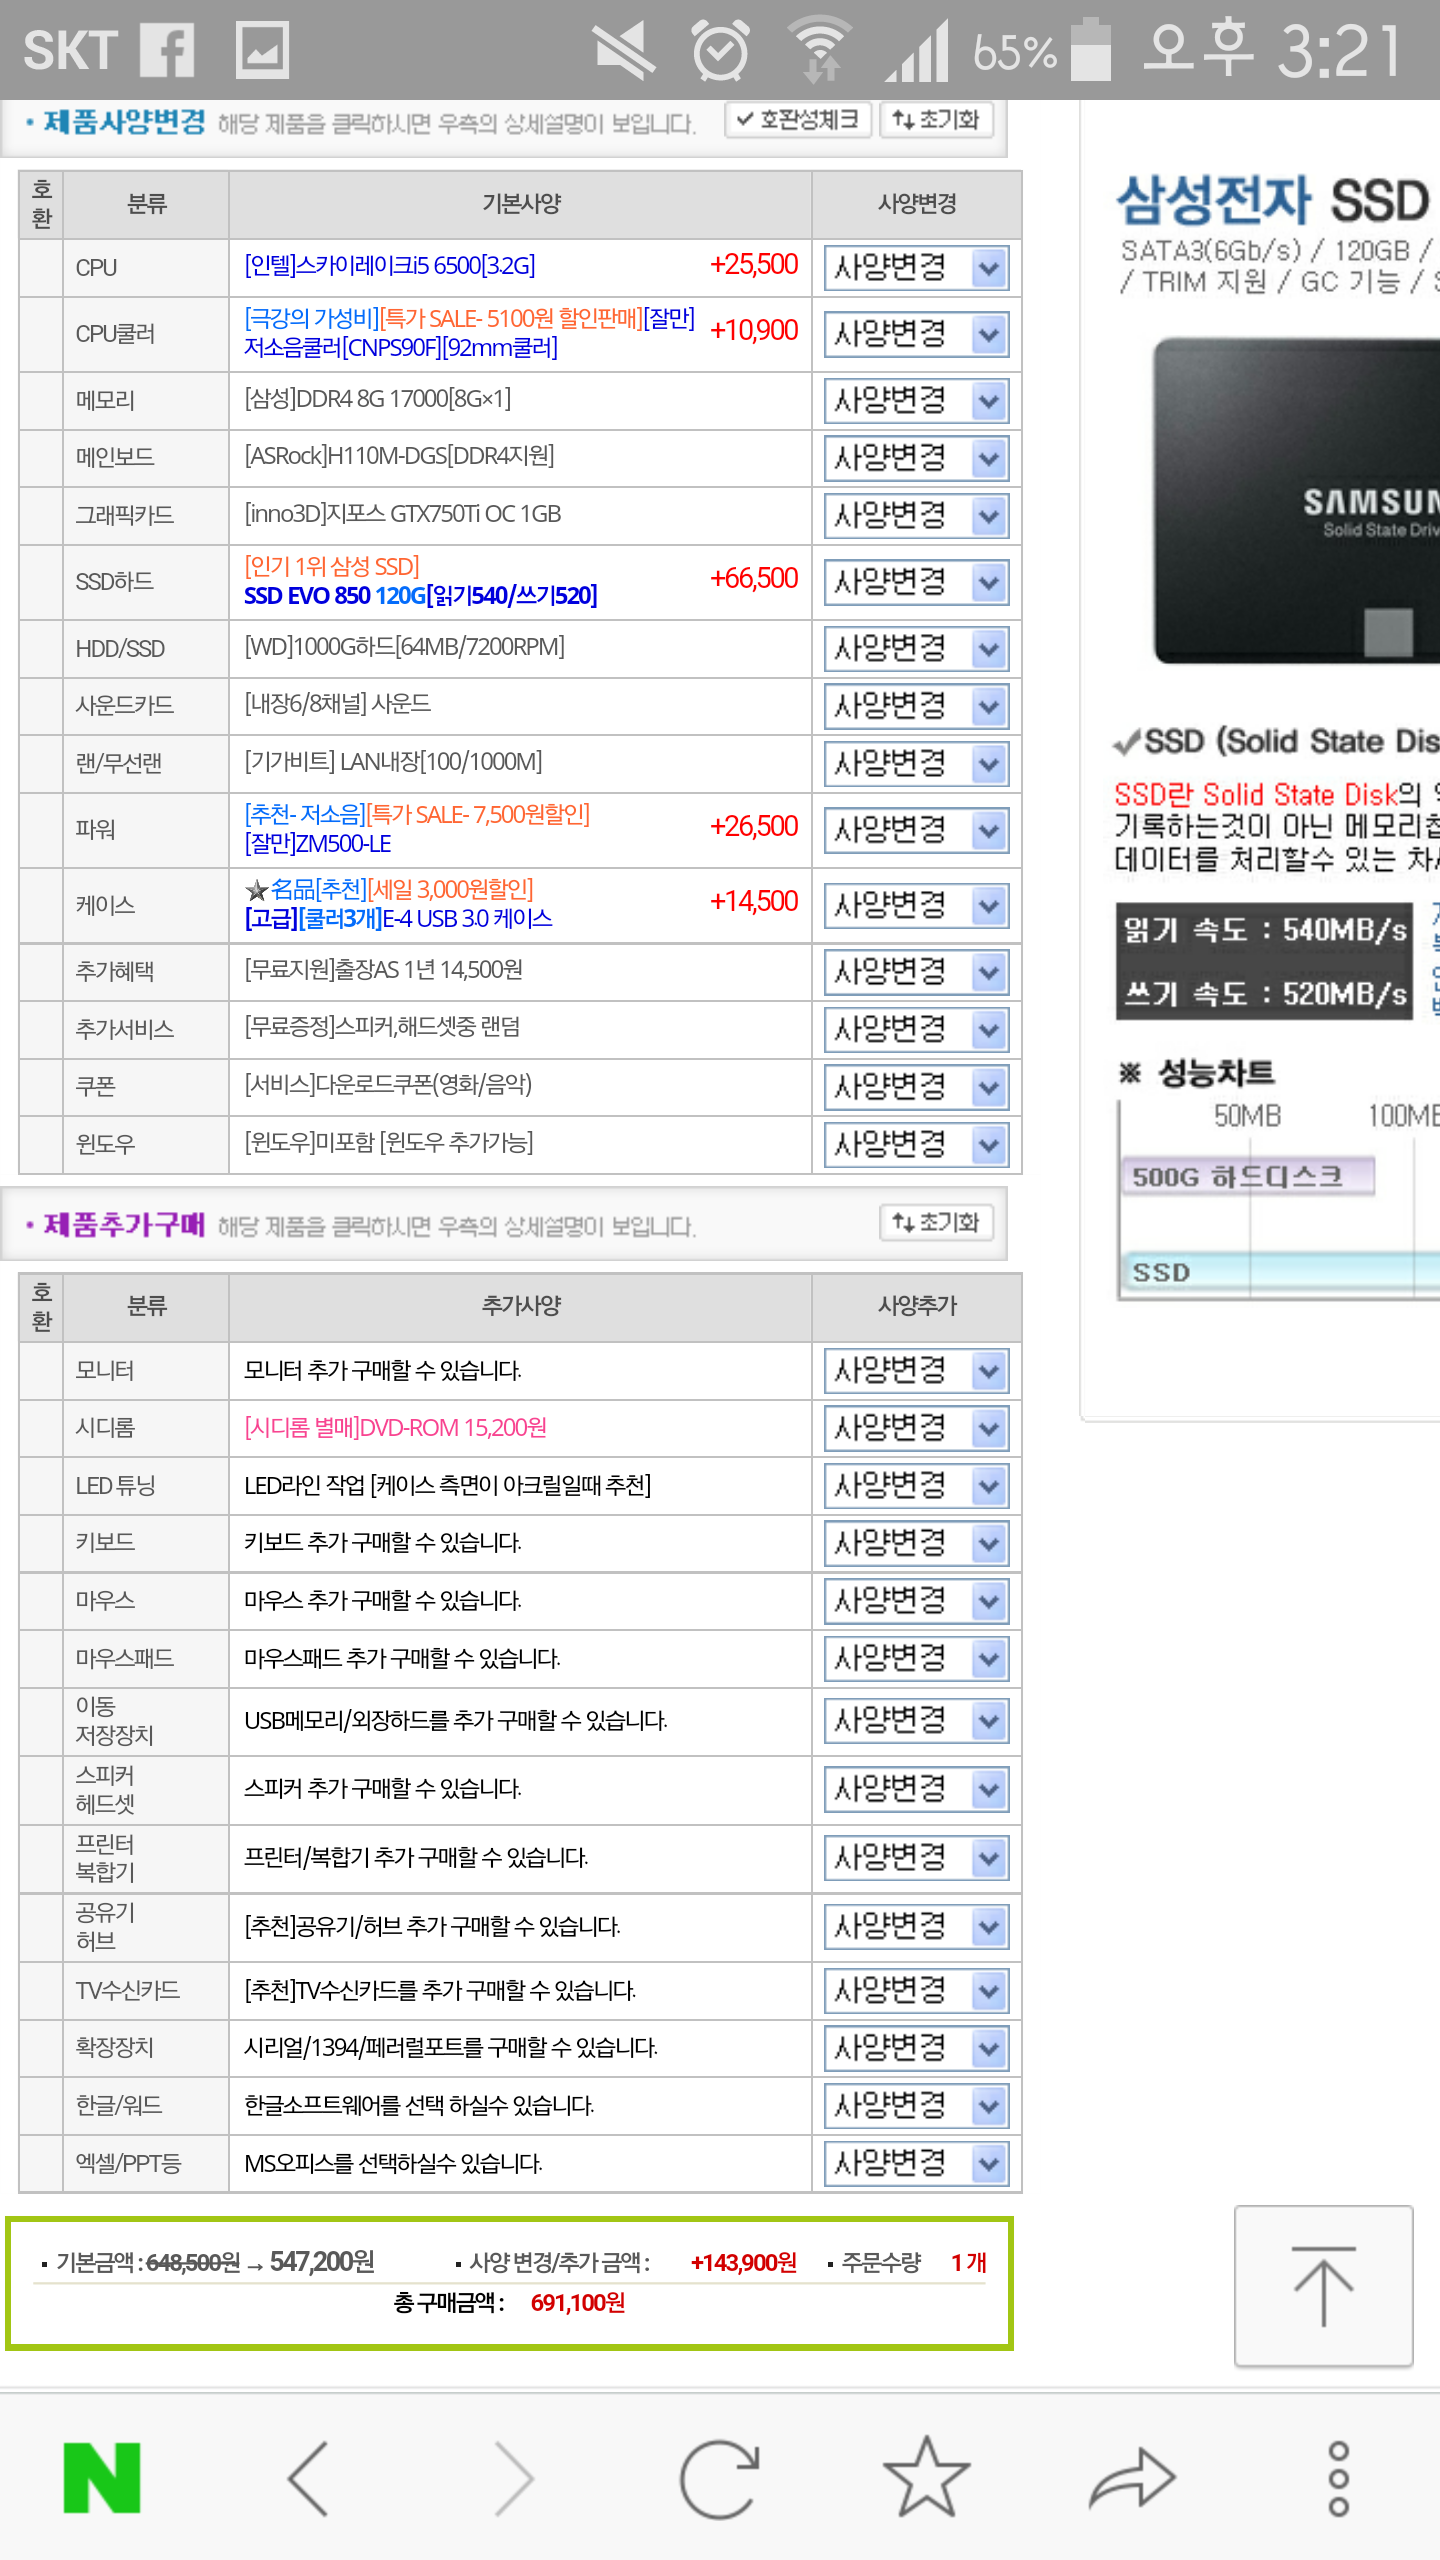Image resolution: width=1440 pixels, height=2560 pixels.
Task: Tap the 삼성전자 SSD heading in detail panel
Action: (1272, 200)
